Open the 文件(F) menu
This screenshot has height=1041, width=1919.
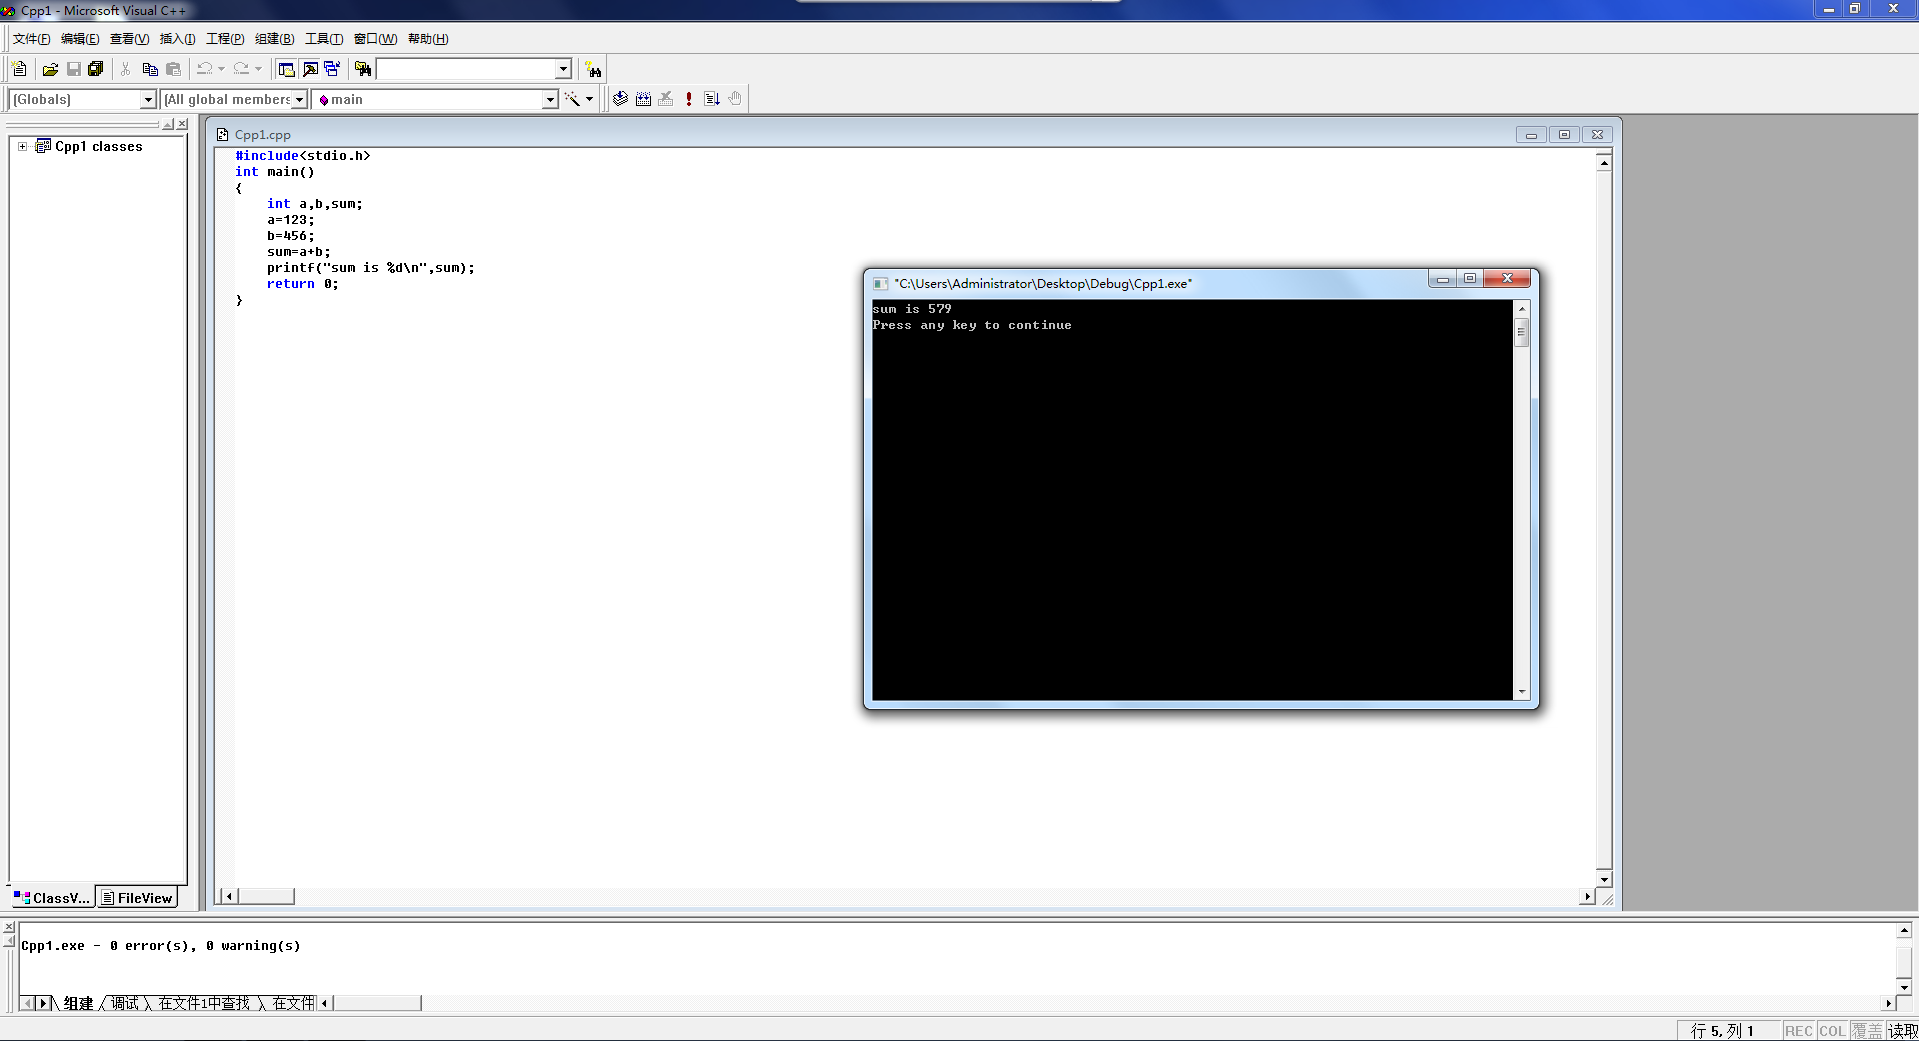31,39
